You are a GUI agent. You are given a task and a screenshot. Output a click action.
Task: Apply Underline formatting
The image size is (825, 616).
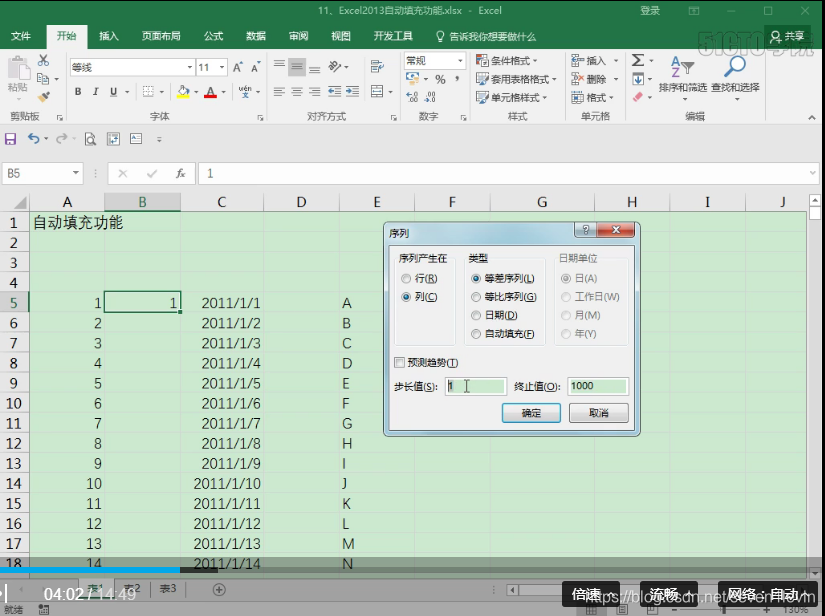[x=113, y=92]
